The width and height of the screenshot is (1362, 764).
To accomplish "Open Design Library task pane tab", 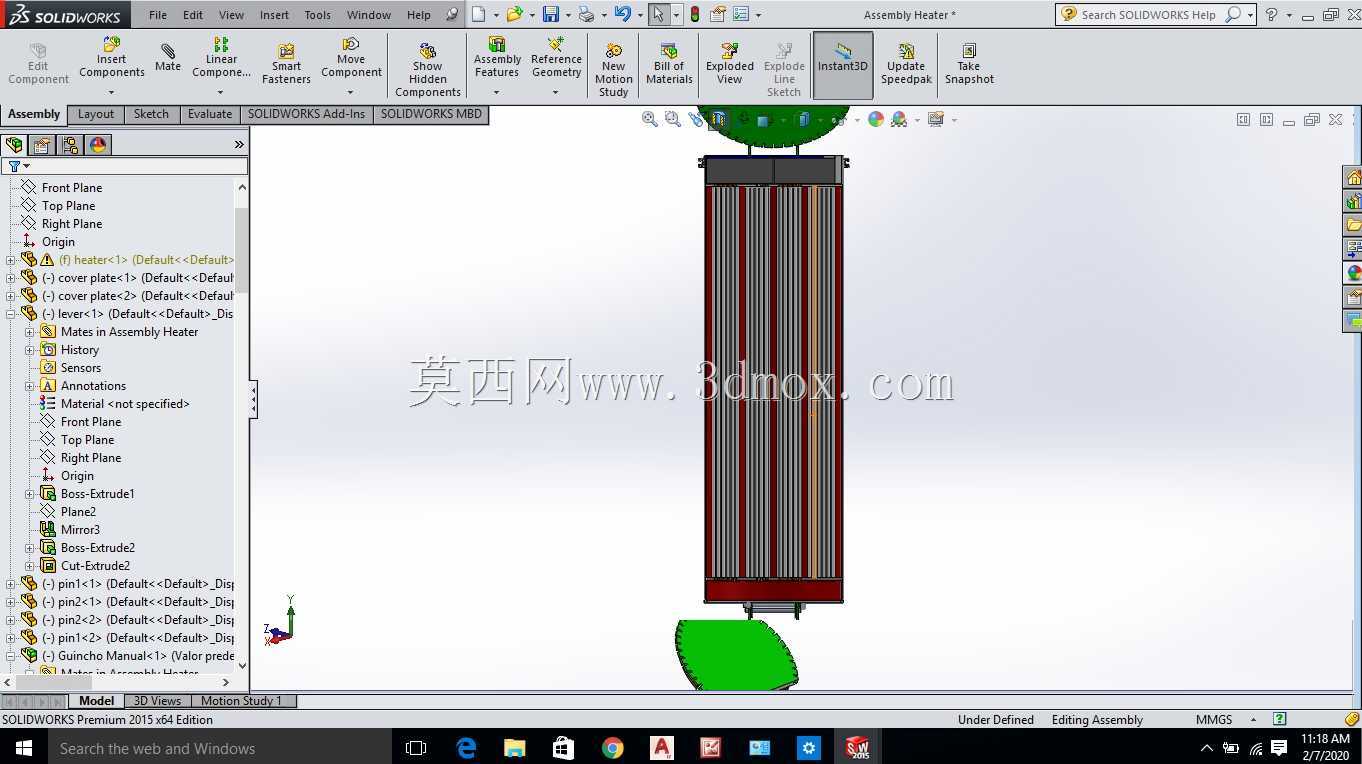I will tap(1353, 202).
